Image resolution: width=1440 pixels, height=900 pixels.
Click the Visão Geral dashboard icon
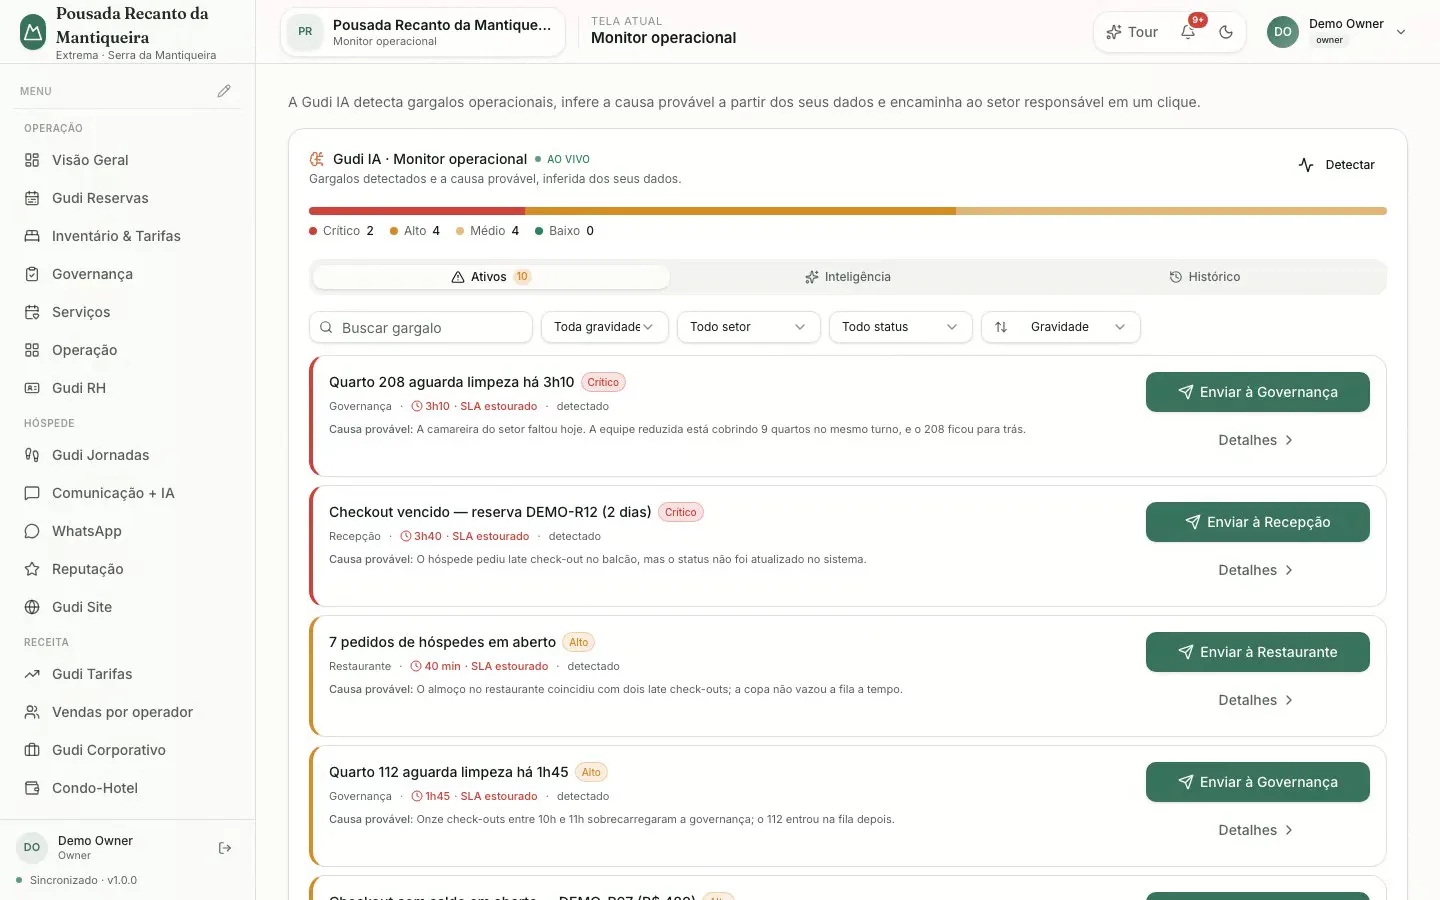[x=32, y=160]
